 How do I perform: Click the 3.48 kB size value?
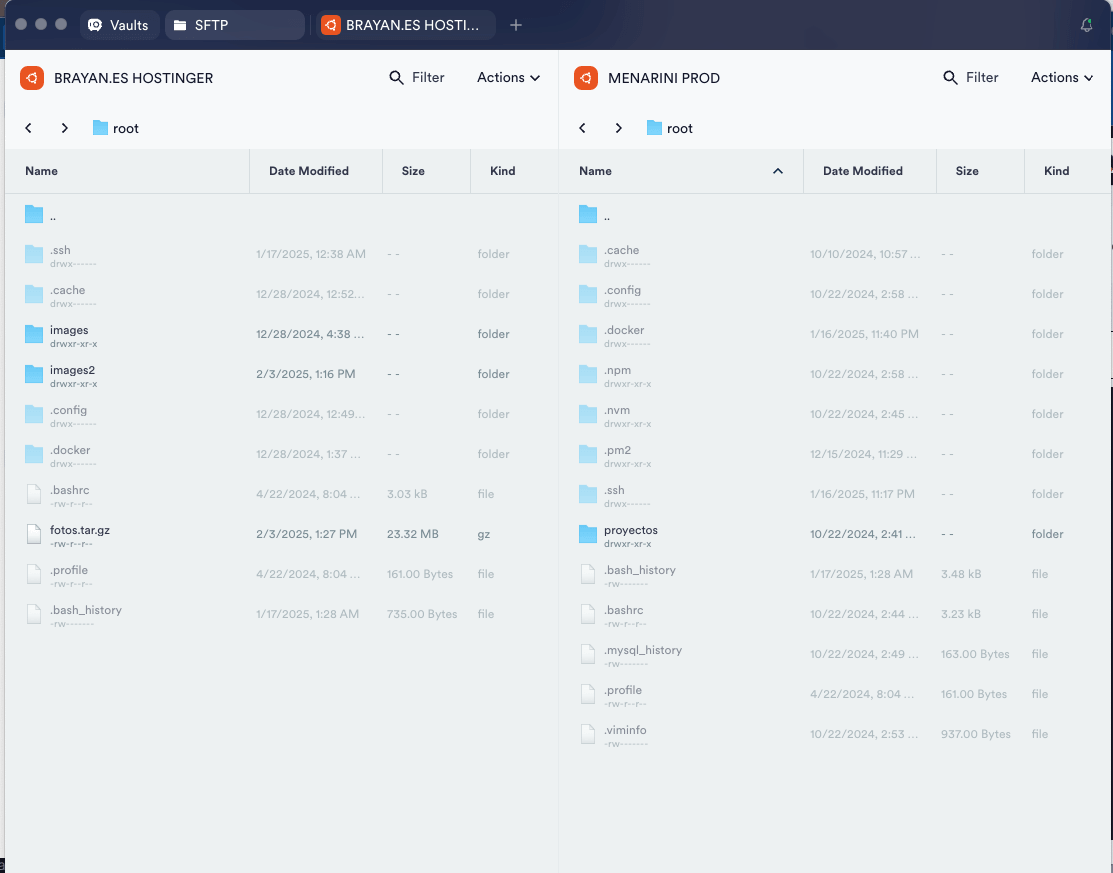pyautogui.click(x=961, y=574)
